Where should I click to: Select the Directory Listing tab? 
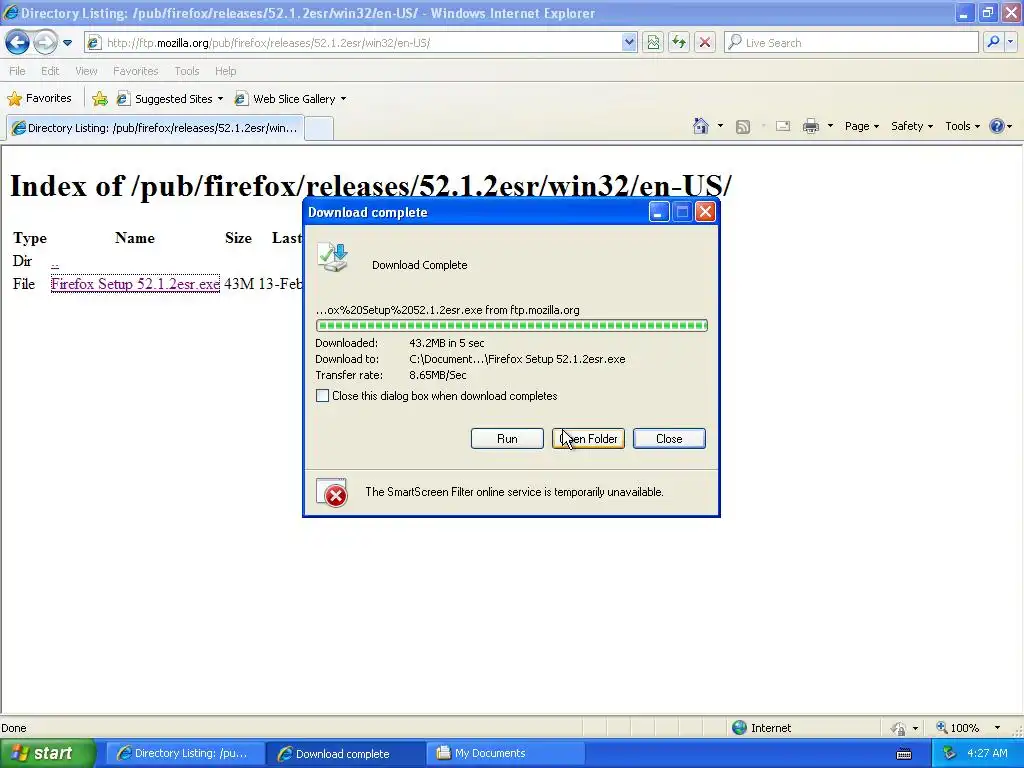(155, 128)
